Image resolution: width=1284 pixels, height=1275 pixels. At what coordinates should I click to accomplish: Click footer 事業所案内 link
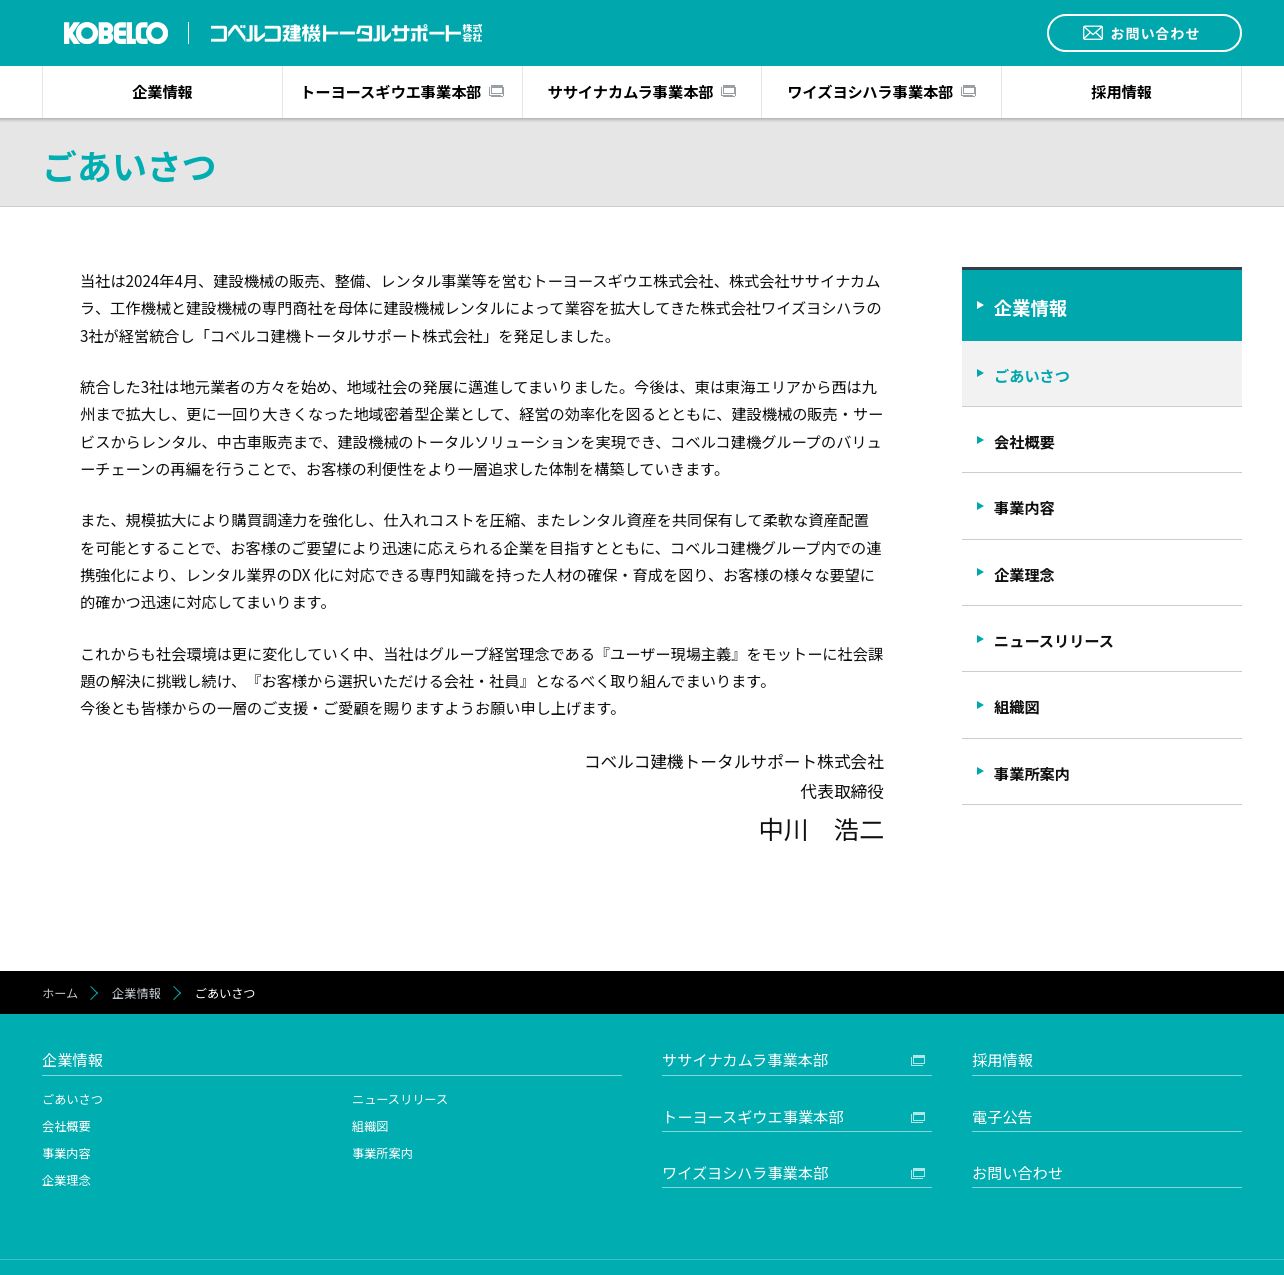tap(382, 1153)
